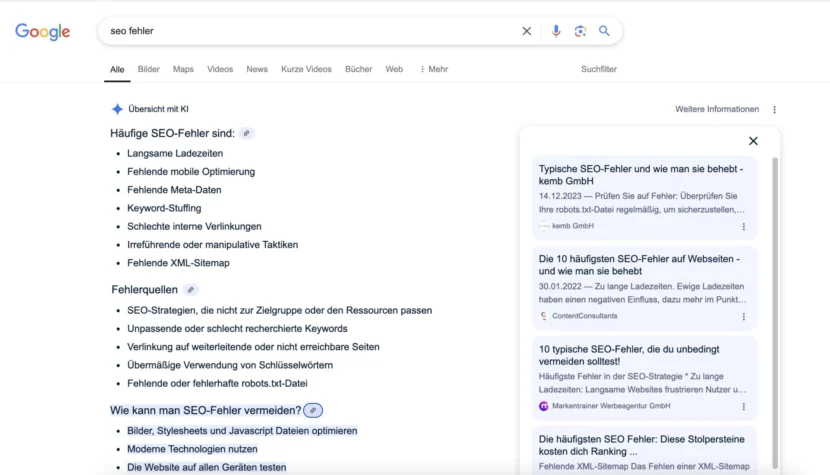Open "Typische SEO-Fehler und wie man sie behebt" source

pyautogui.click(x=638, y=175)
